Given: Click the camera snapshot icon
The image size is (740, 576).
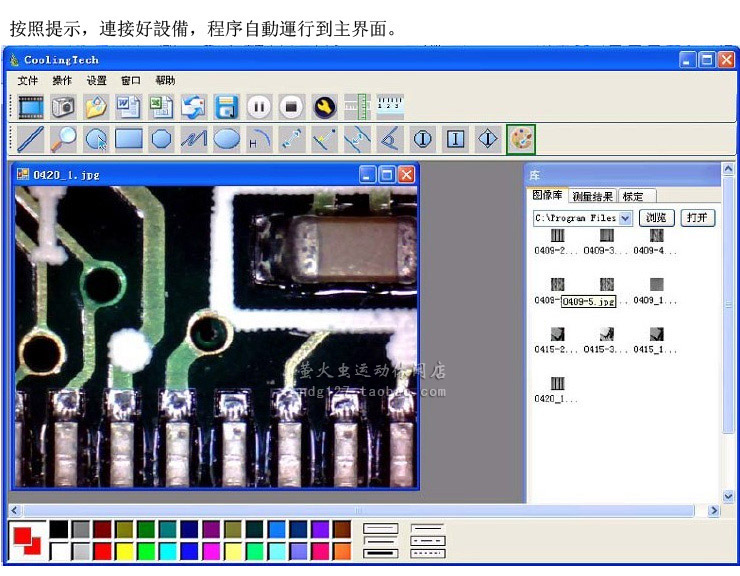Looking at the screenshot, I should click(x=63, y=106).
